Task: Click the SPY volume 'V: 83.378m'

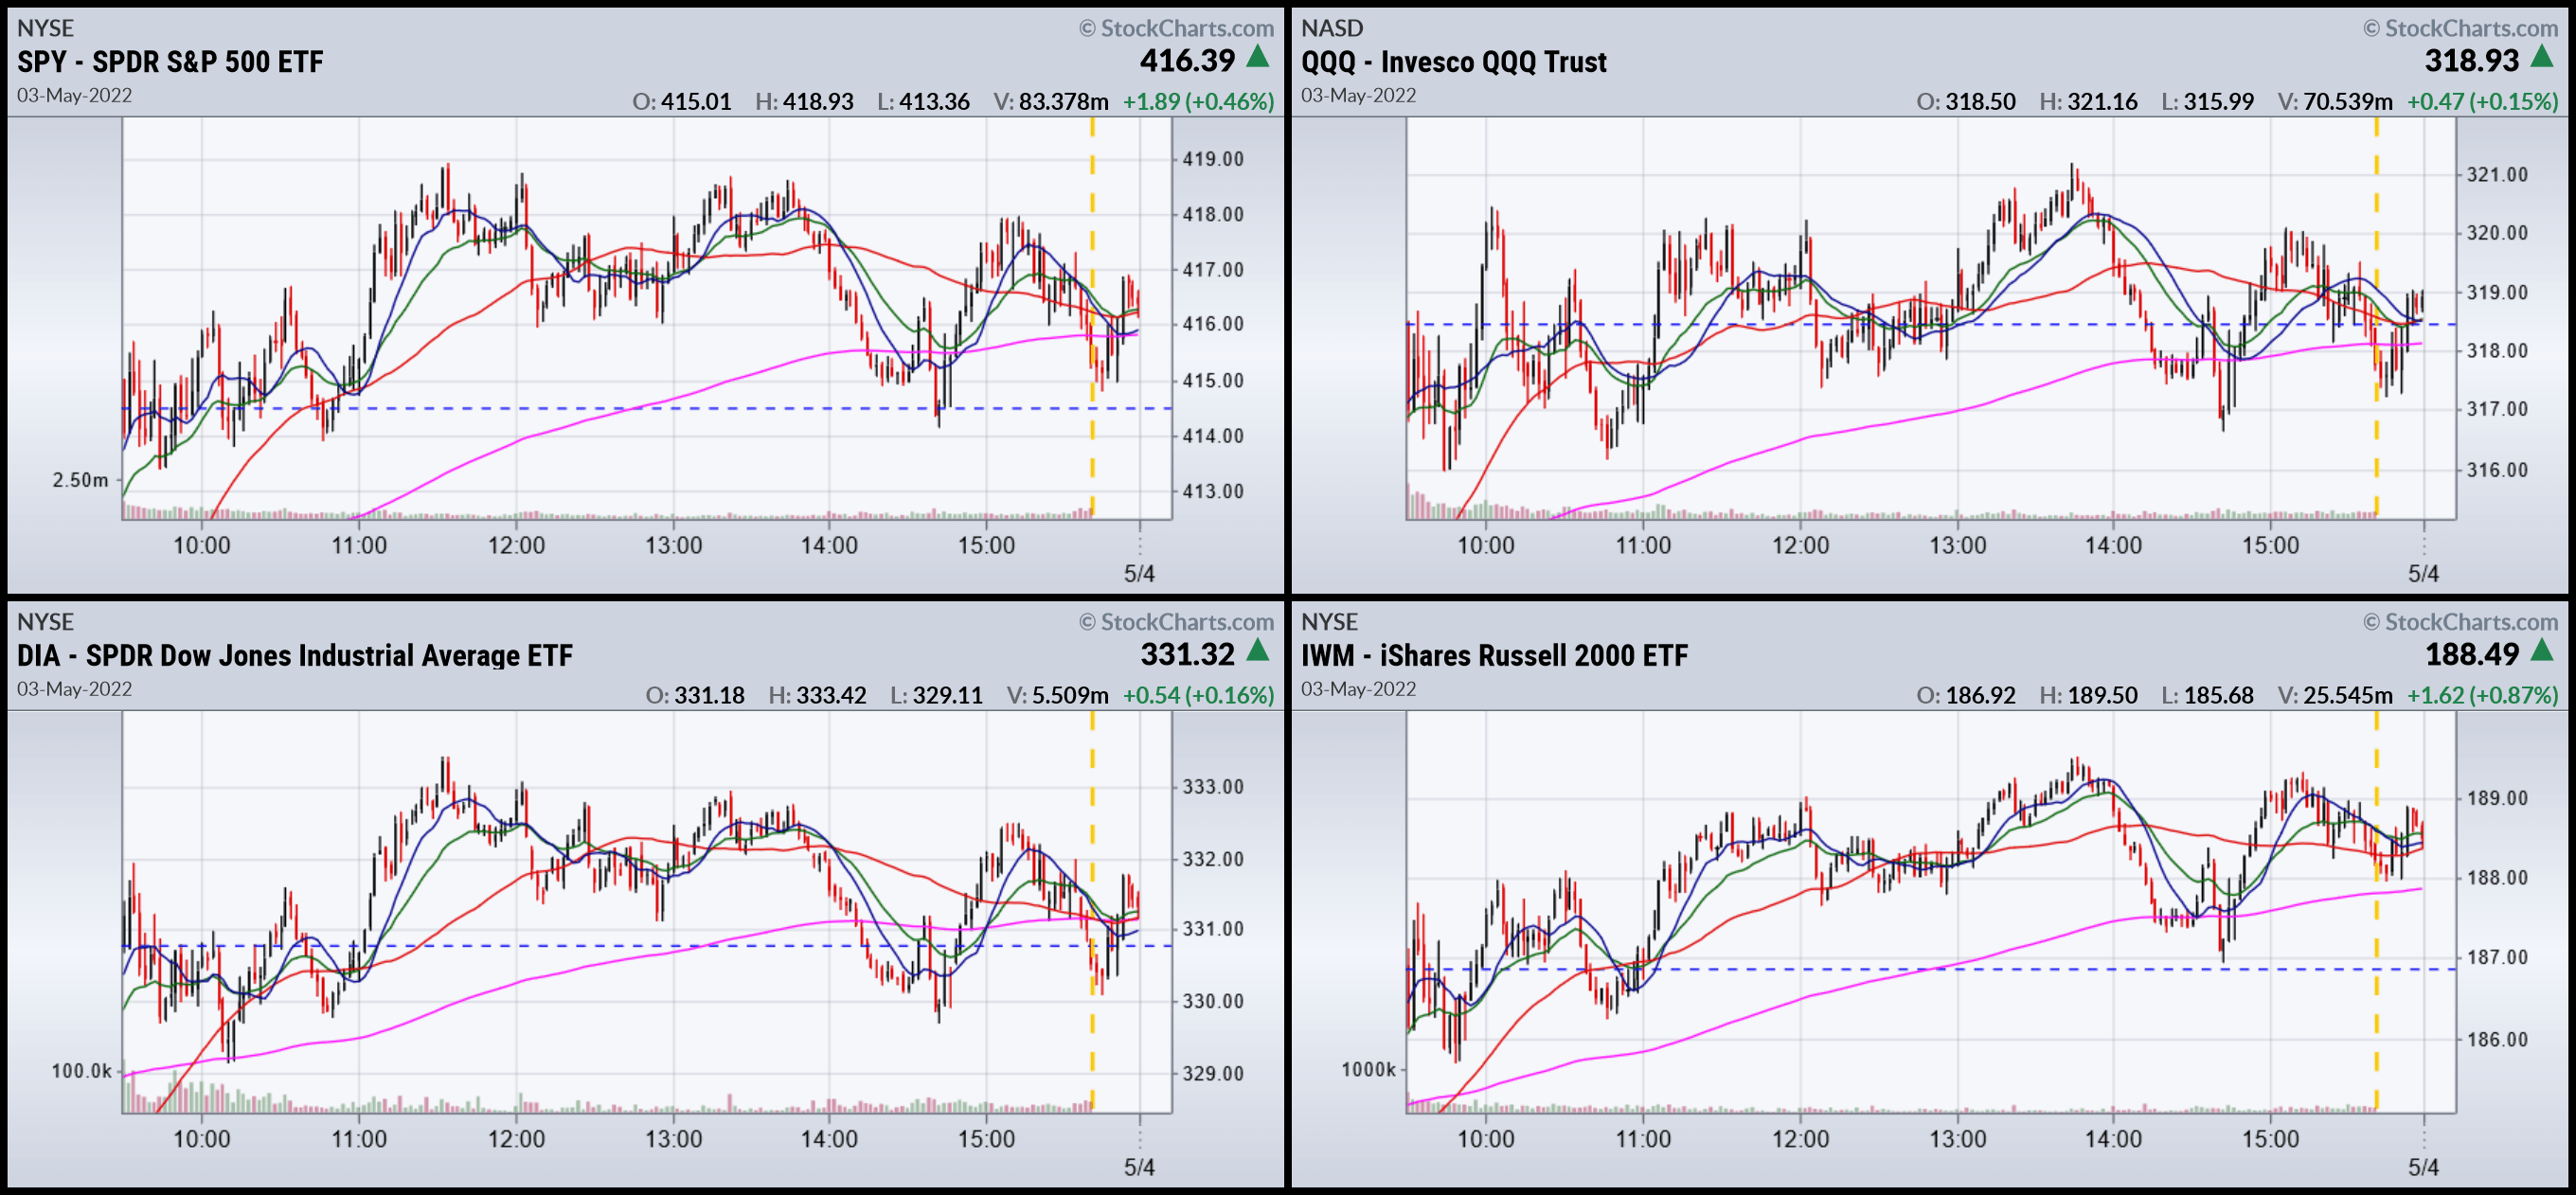Action: pyautogui.click(x=1051, y=101)
